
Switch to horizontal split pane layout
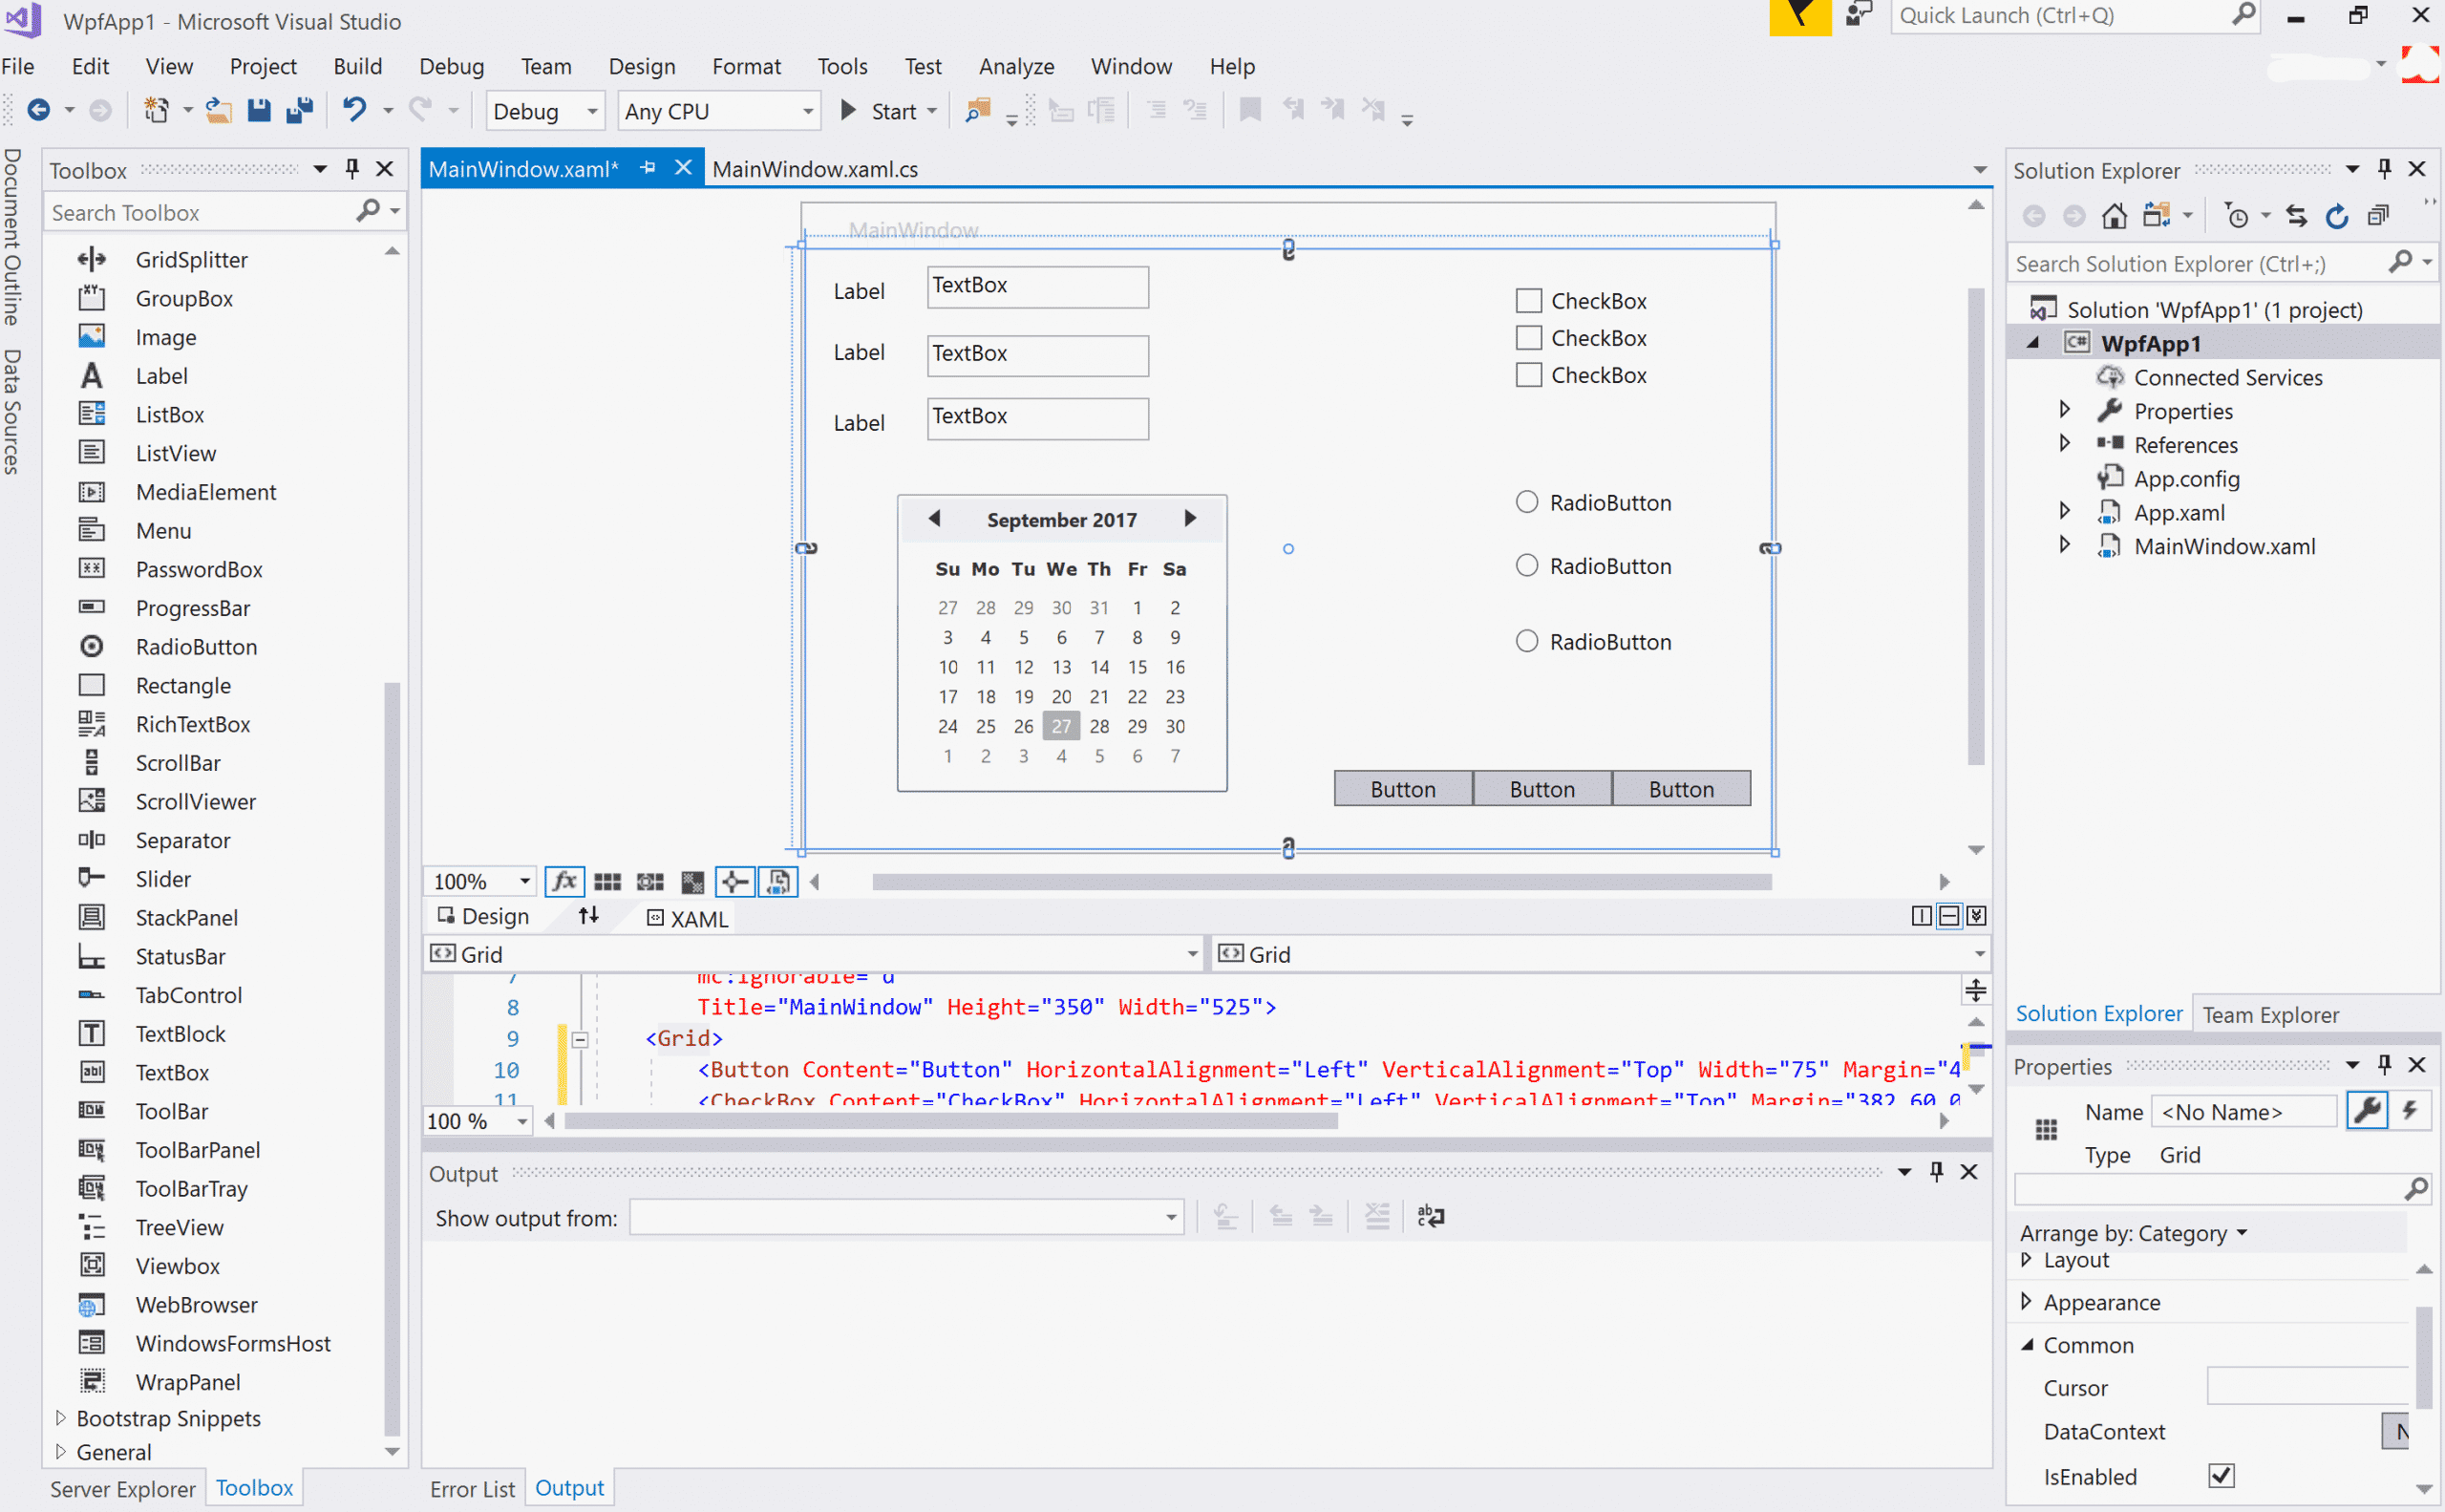click(1949, 915)
